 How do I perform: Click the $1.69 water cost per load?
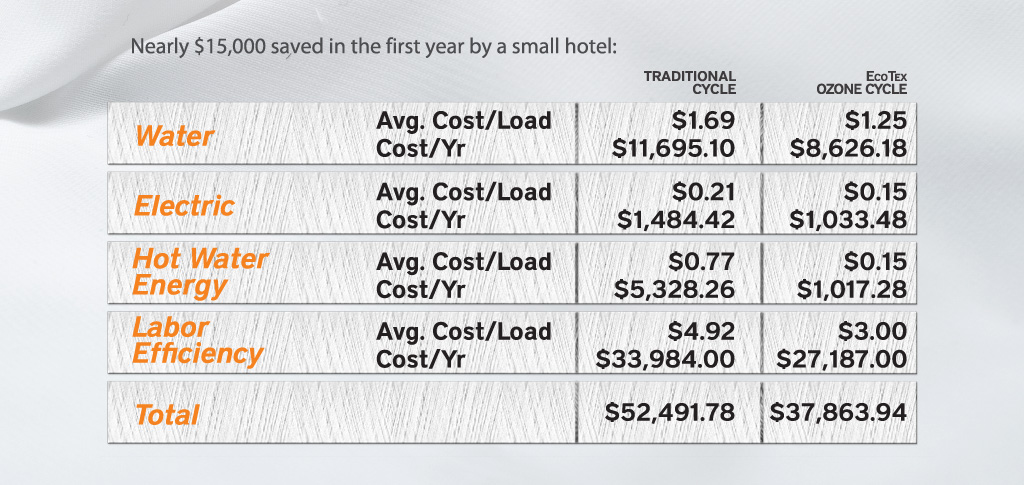pyautogui.click(x=704, y=121)
